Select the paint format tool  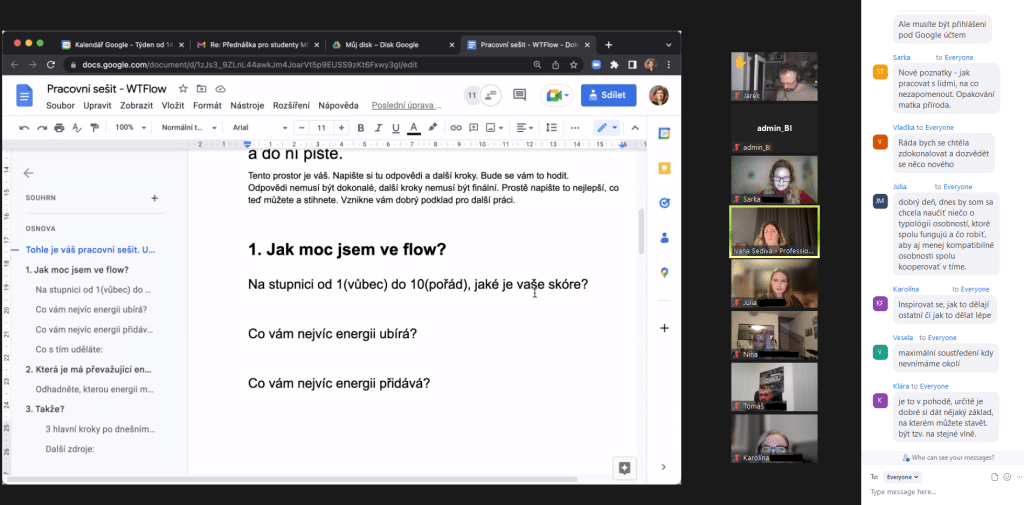click(95, 127)
